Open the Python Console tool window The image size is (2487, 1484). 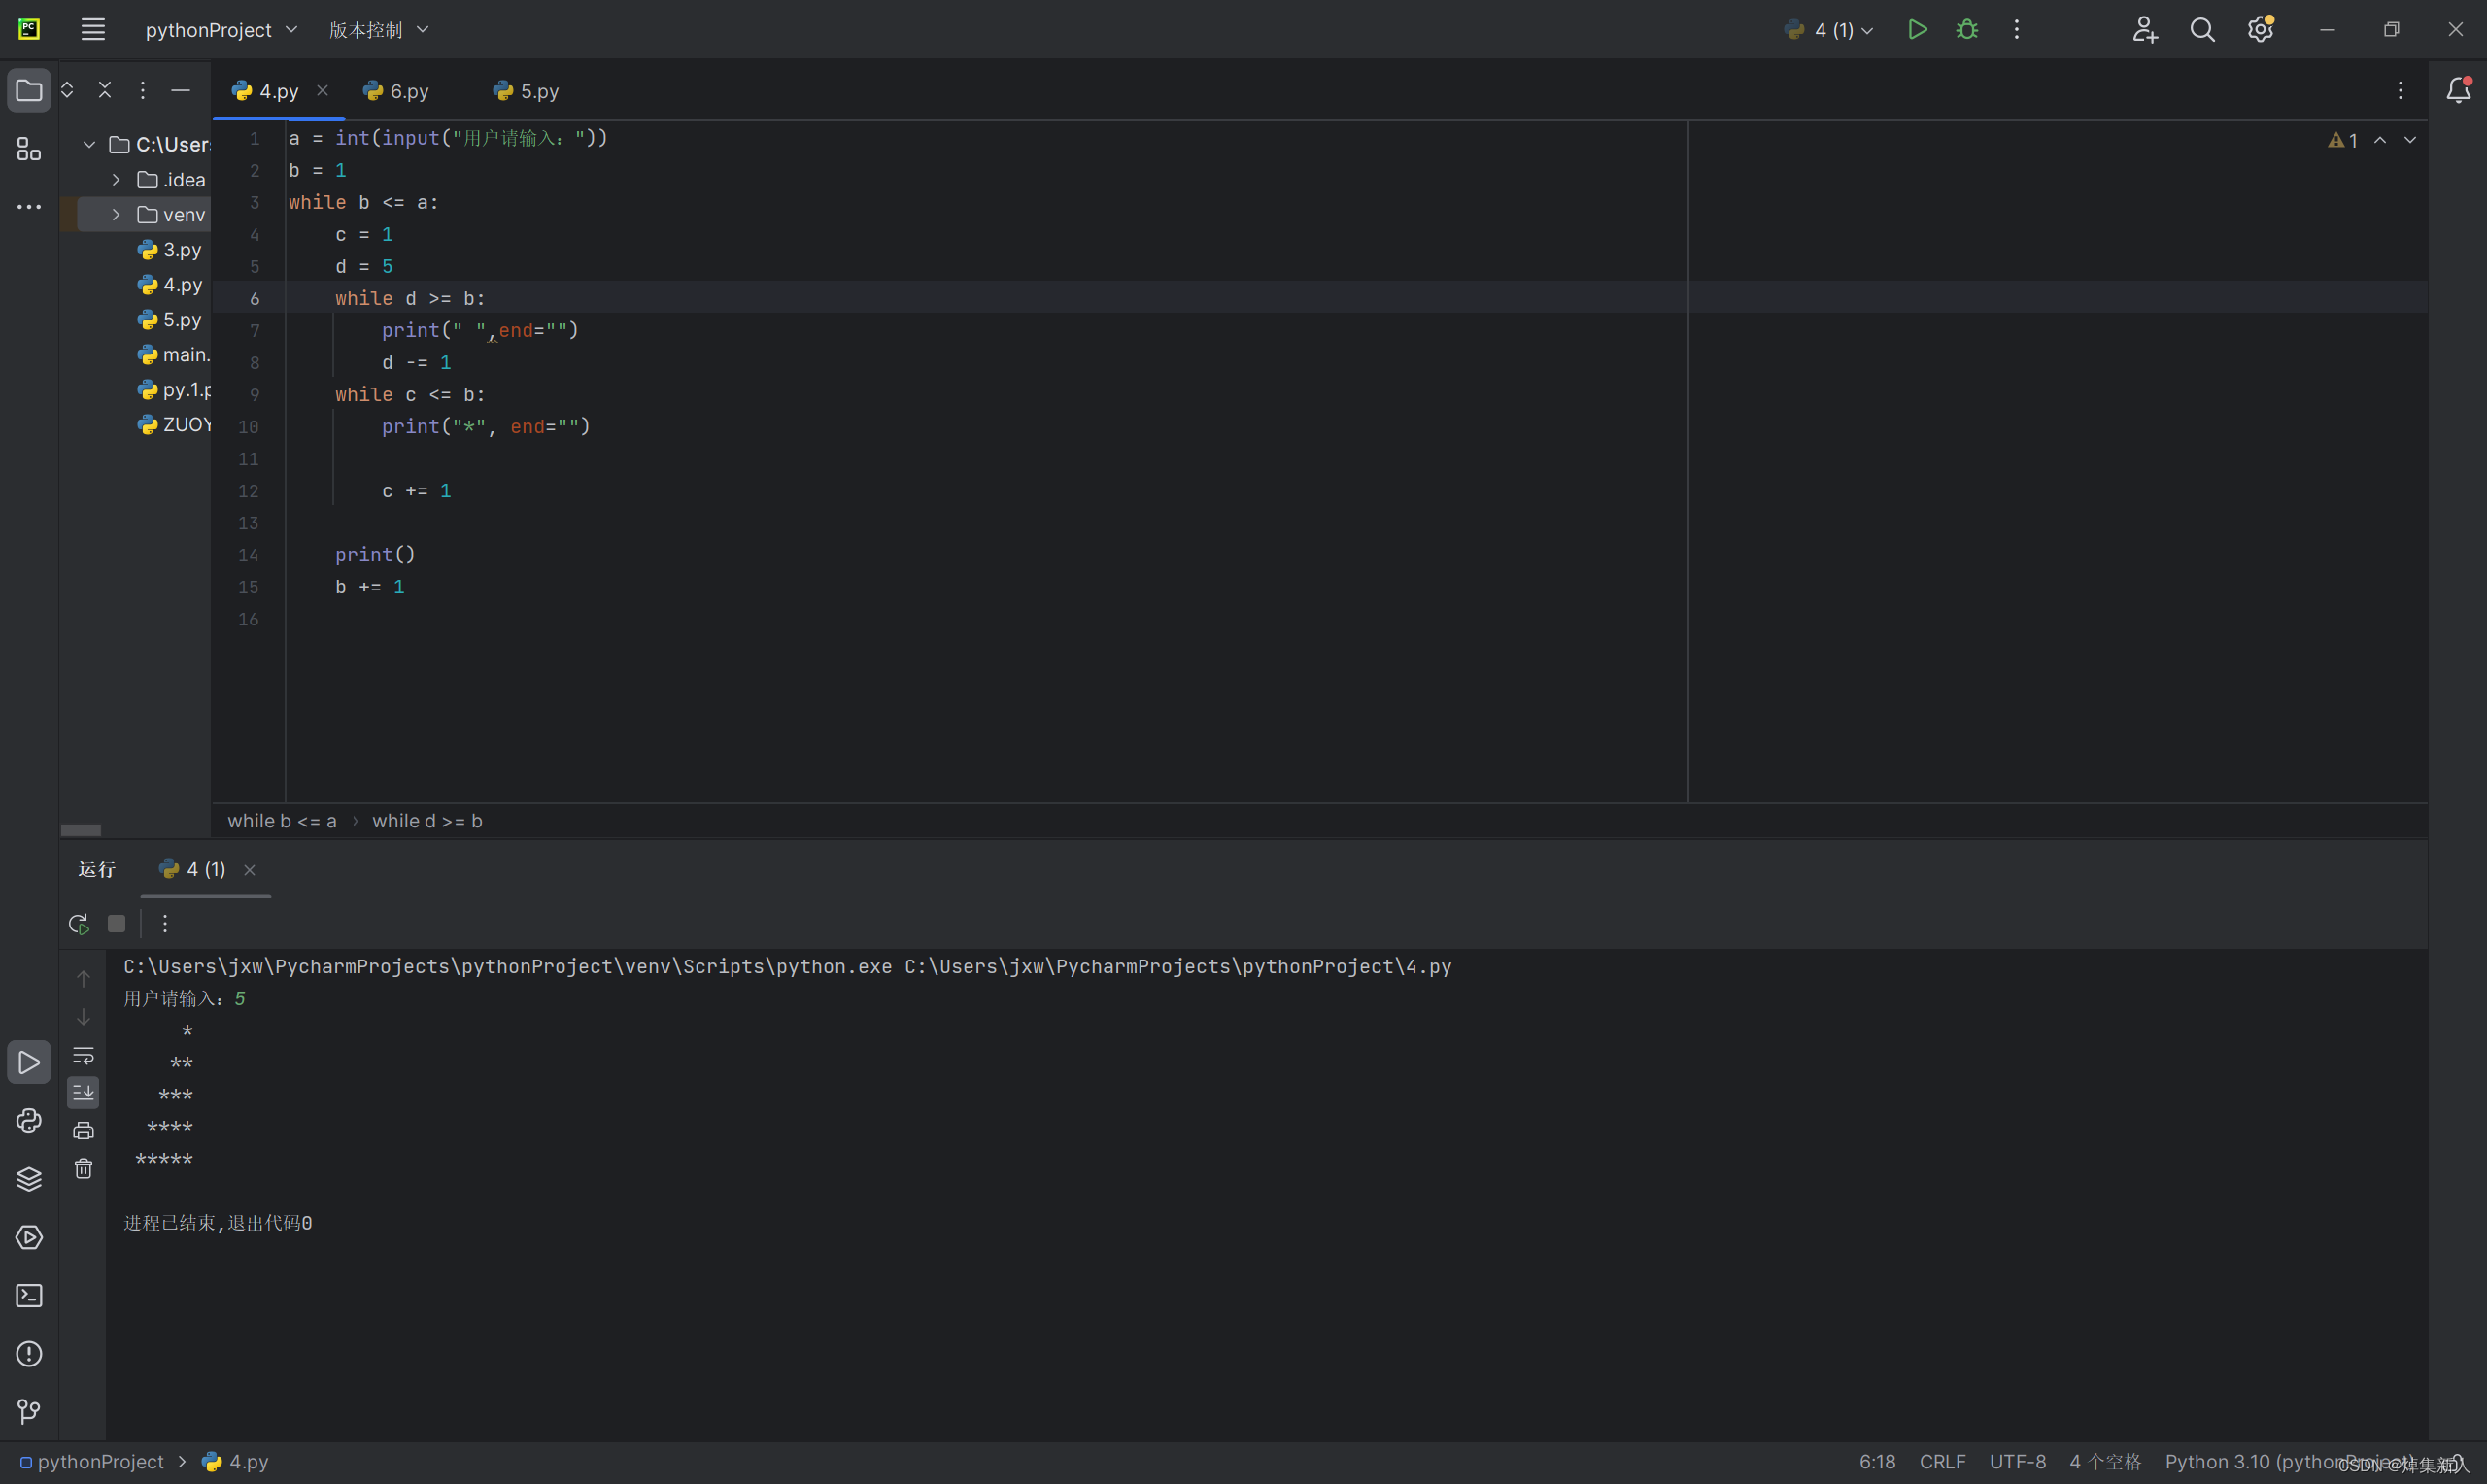coord(29,1120)
